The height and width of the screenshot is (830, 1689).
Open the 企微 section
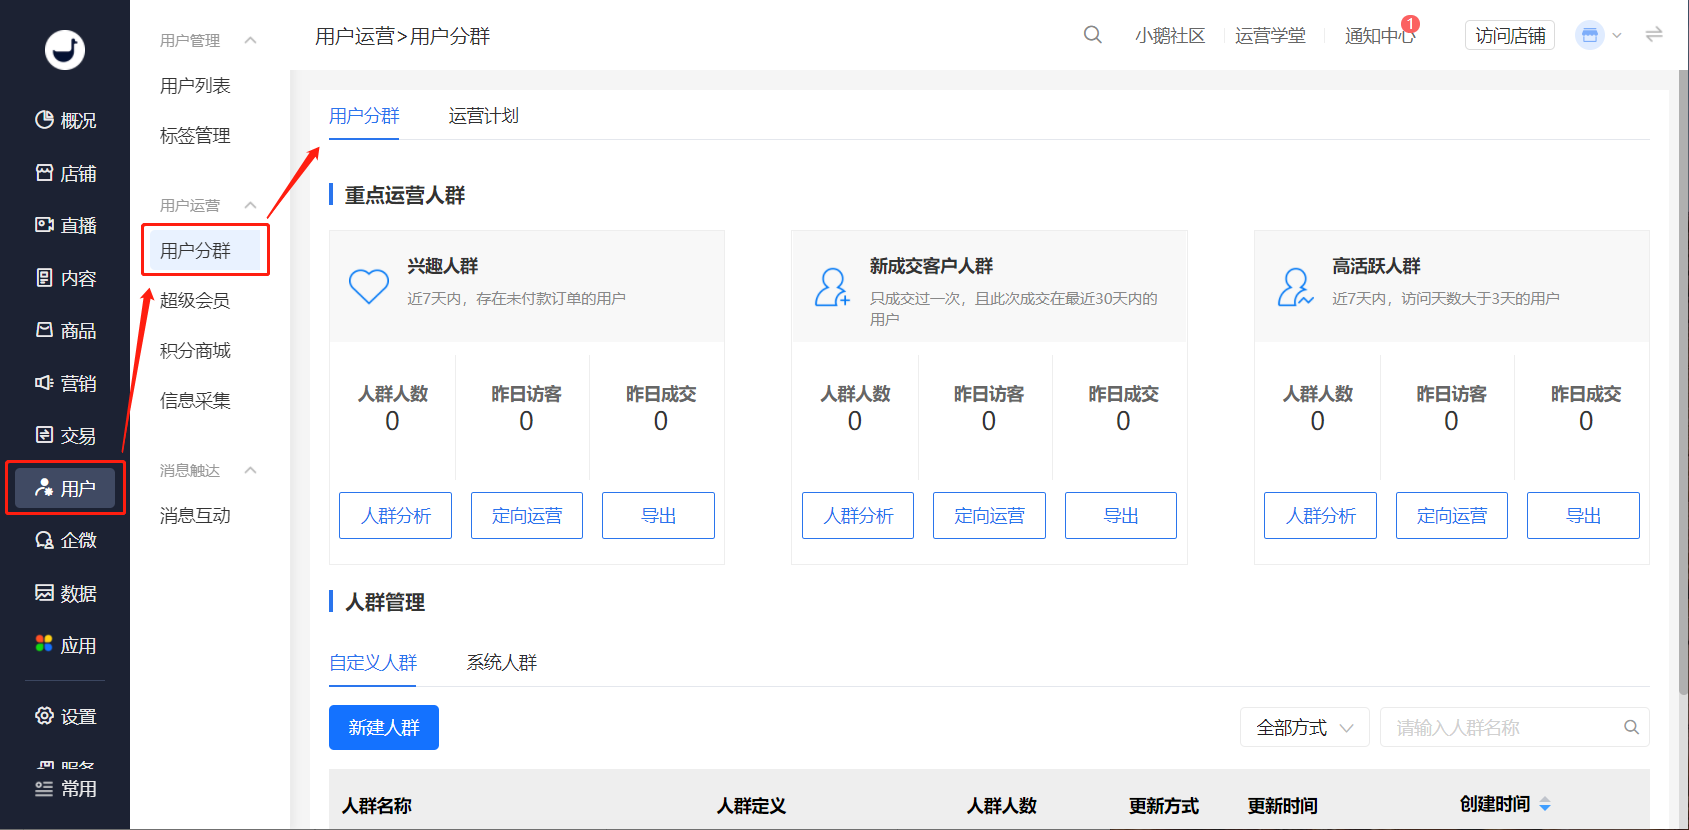click(65, 540)
